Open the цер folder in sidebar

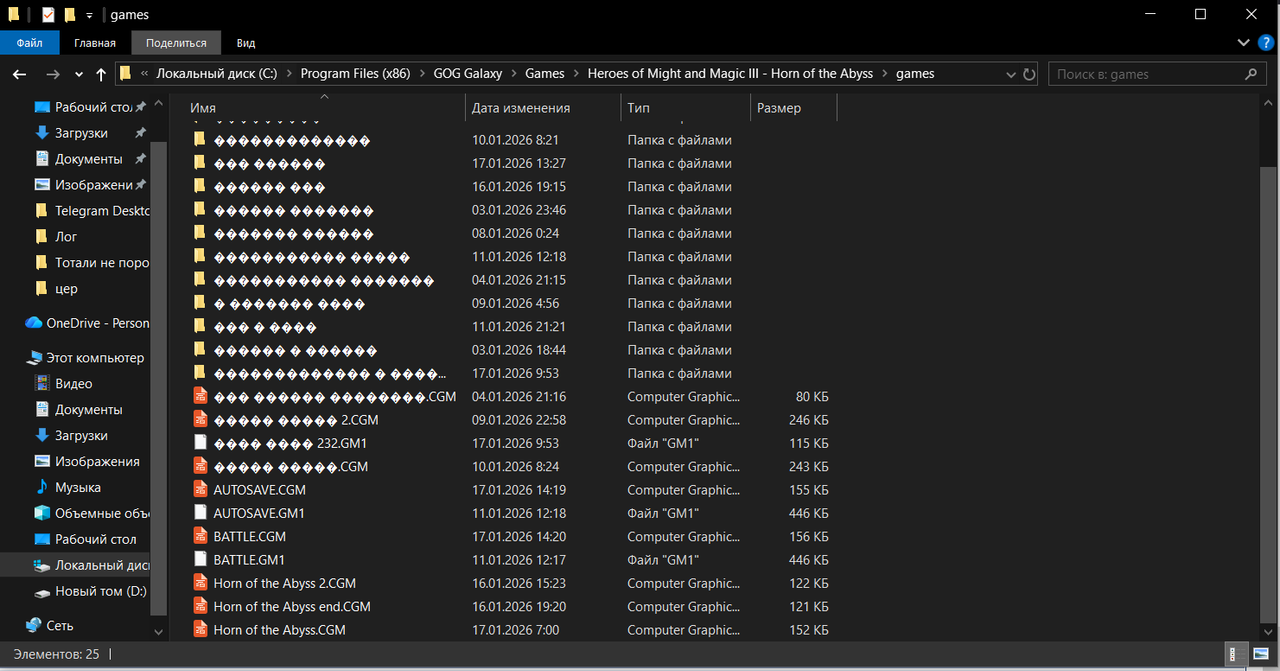click(x=66, y=289)
